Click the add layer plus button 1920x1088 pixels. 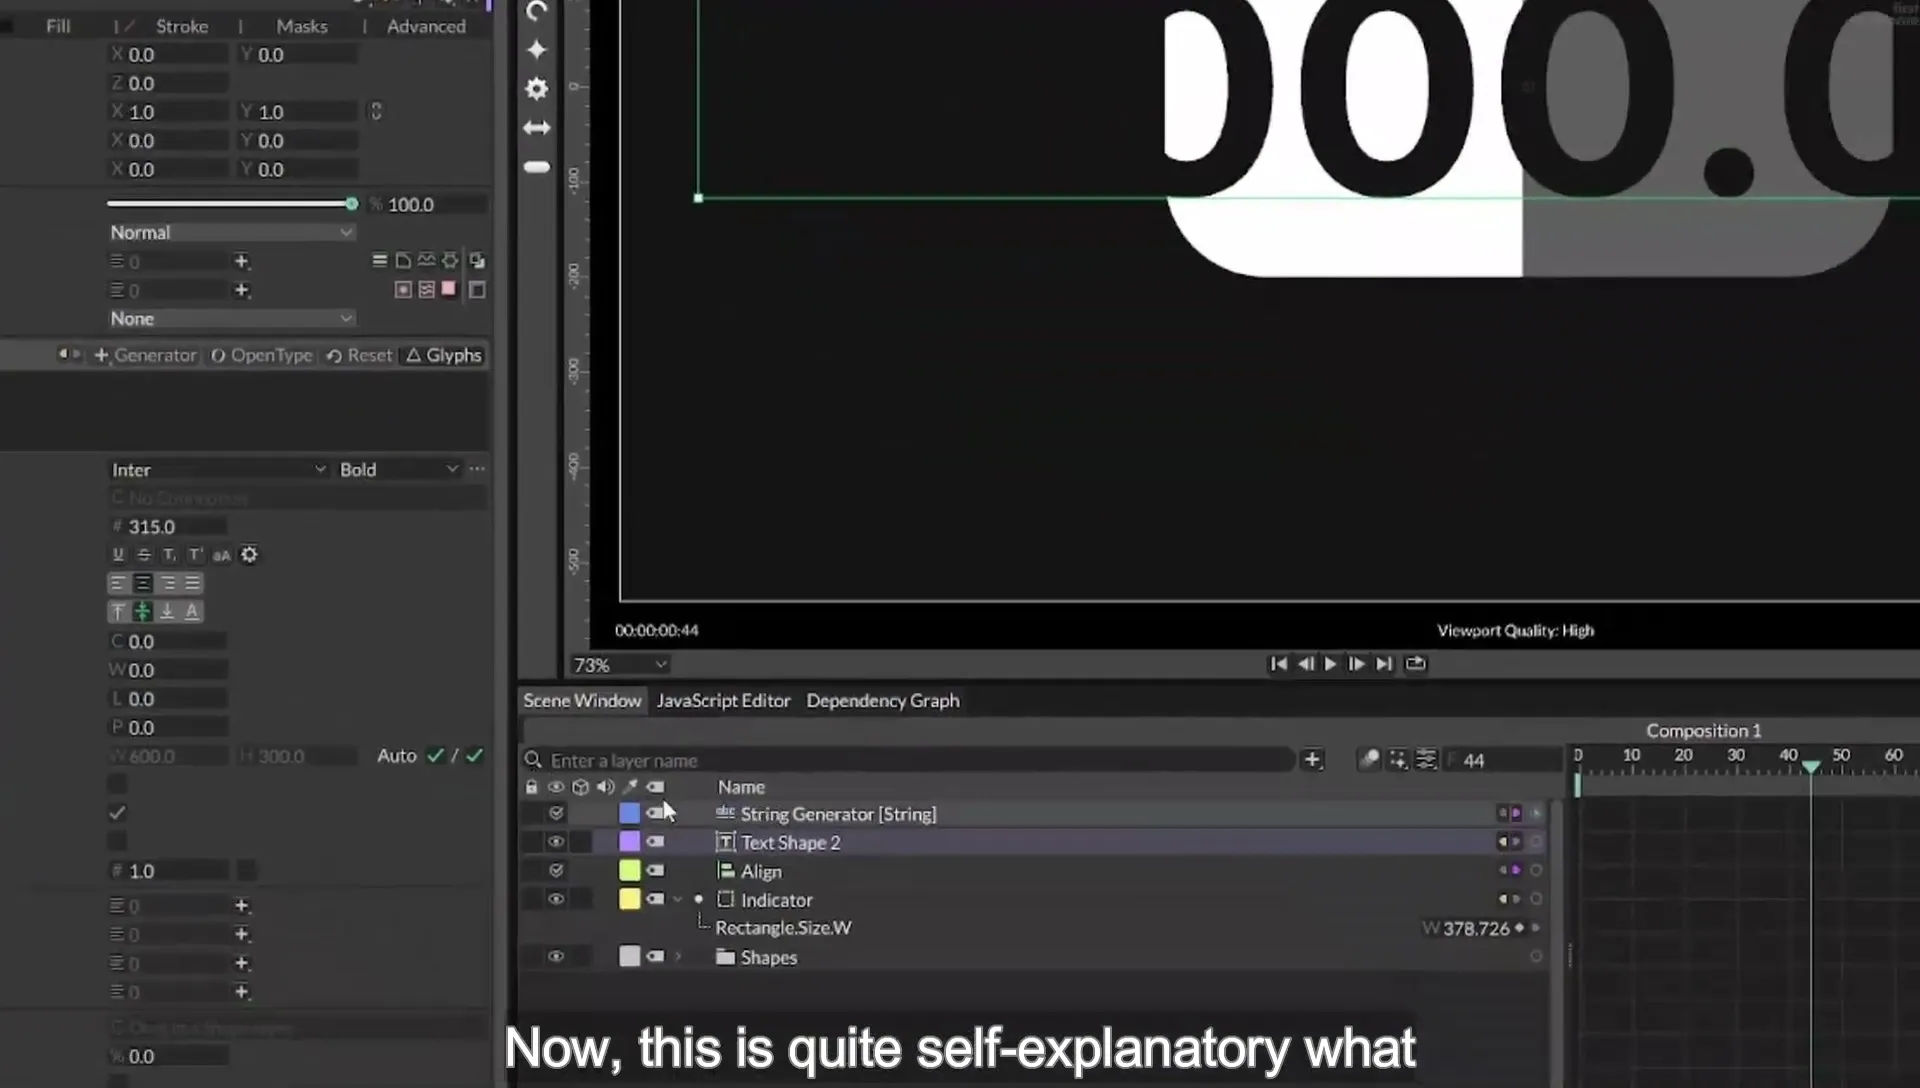coord(1312,760)
